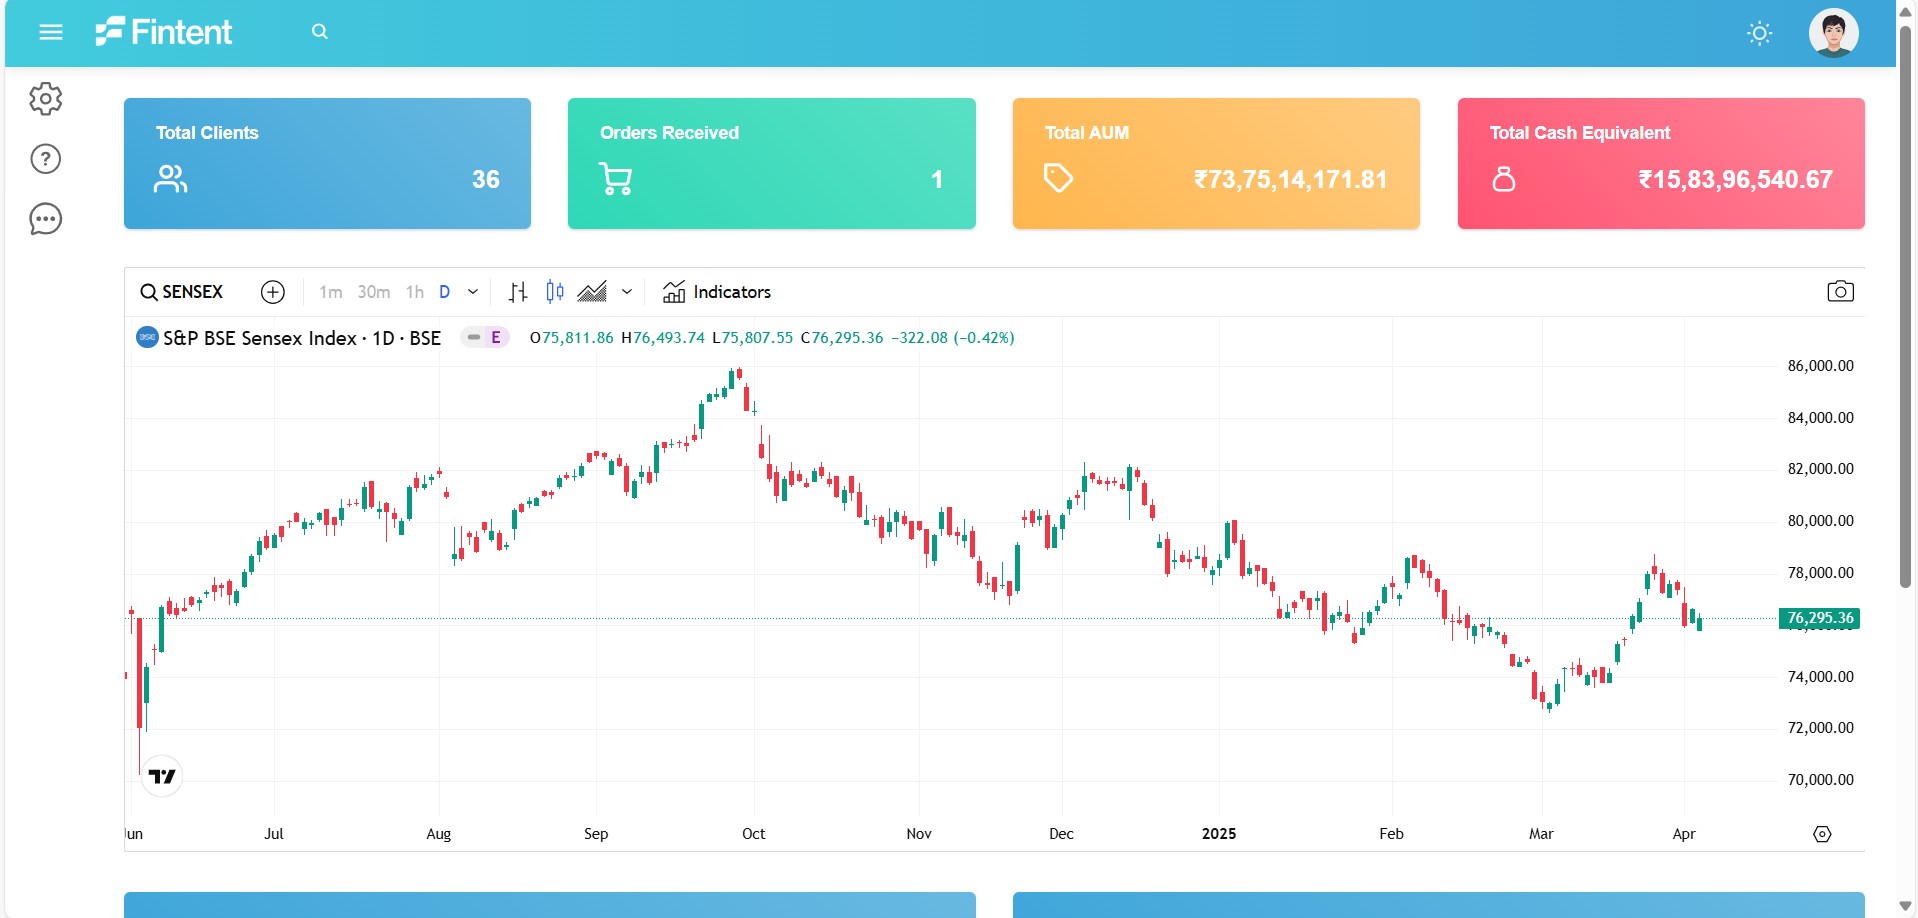Click the 70,000.00 price axis label
Image resolution: width=1918 pixels, height=918 pixels.
tap(1821, 780)
